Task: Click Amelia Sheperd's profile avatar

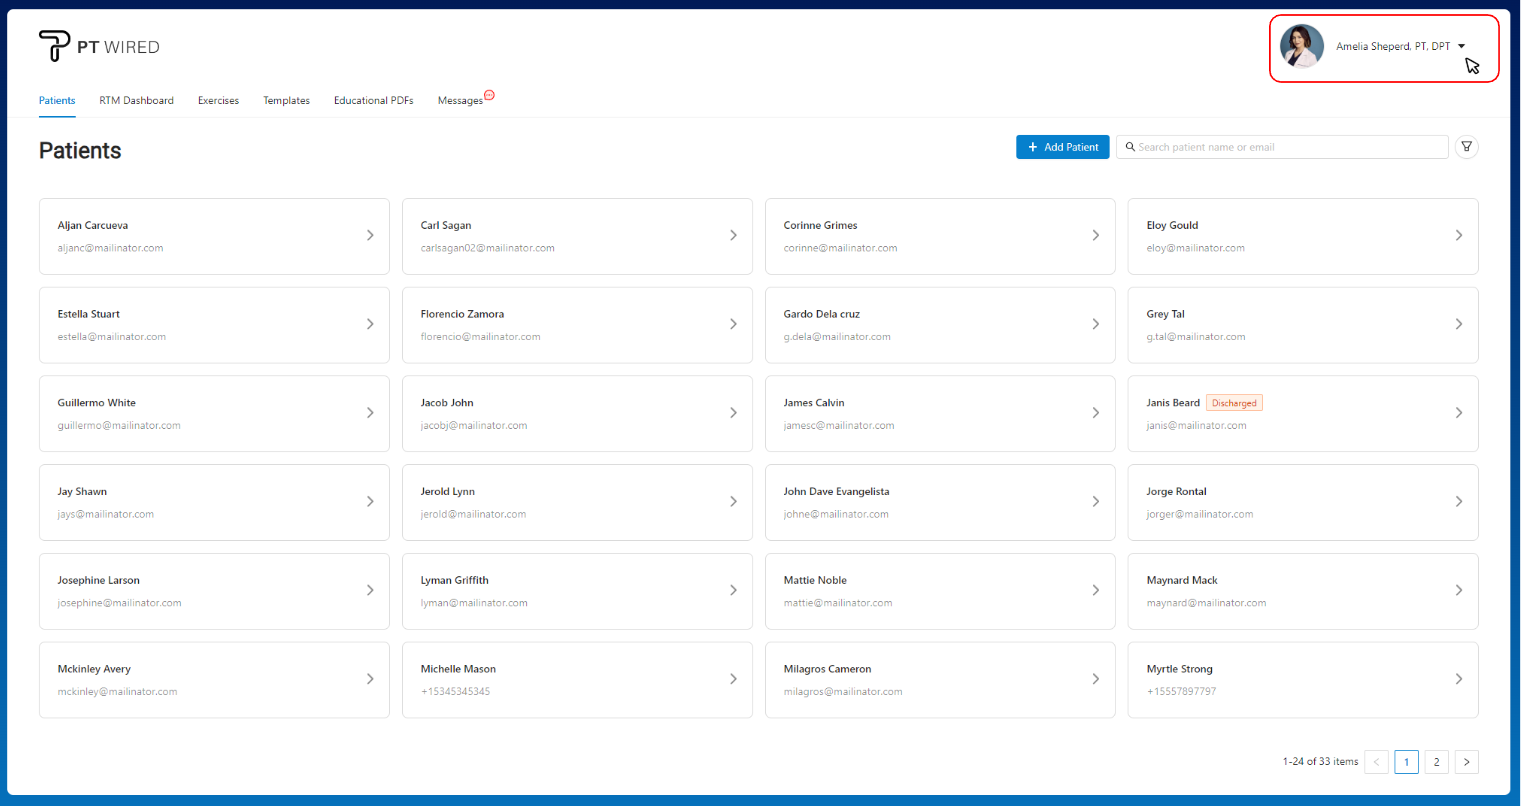Action: 1302,47
